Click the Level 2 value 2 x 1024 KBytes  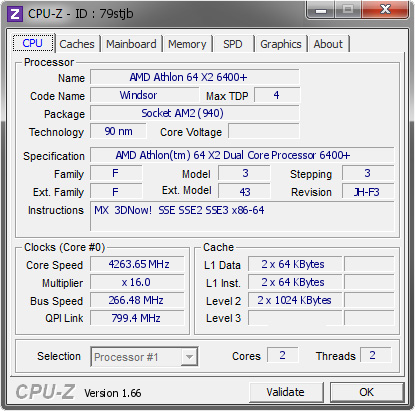[295, 300]
